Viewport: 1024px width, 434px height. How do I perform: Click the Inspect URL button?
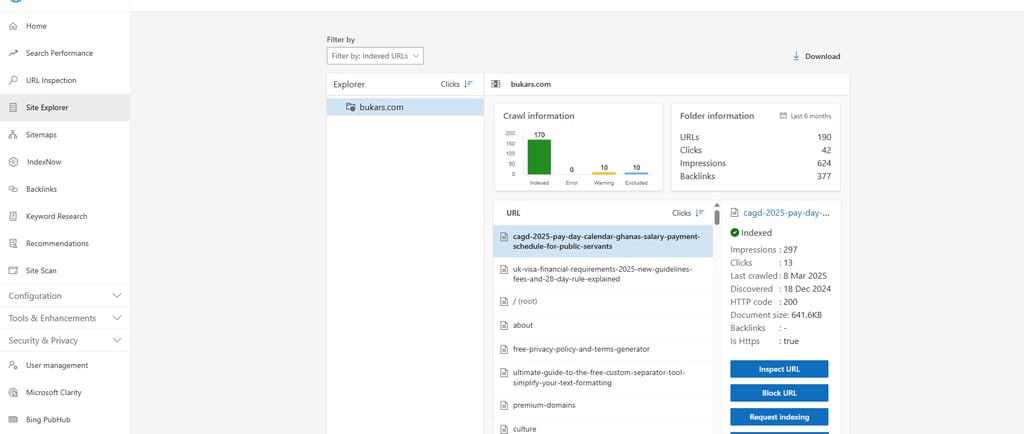(x=779, y=369)
